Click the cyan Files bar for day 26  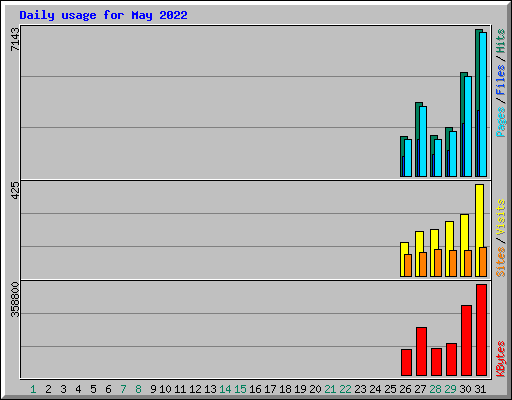point(408,158)
